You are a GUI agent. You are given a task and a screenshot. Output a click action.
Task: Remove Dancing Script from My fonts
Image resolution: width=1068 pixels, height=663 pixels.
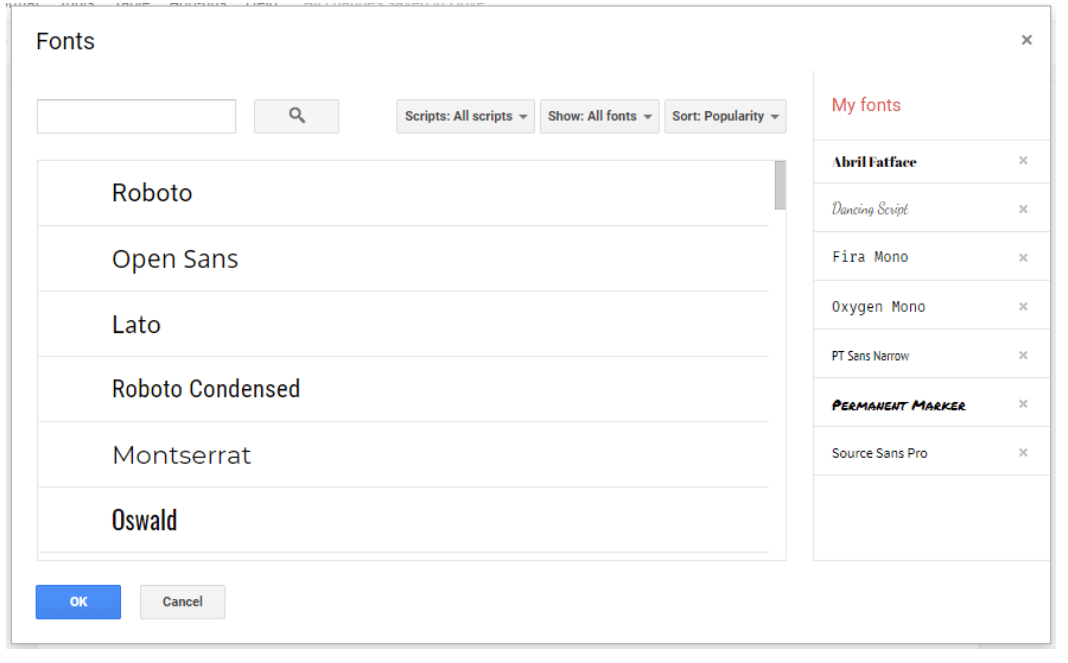tap(1023, 208)
